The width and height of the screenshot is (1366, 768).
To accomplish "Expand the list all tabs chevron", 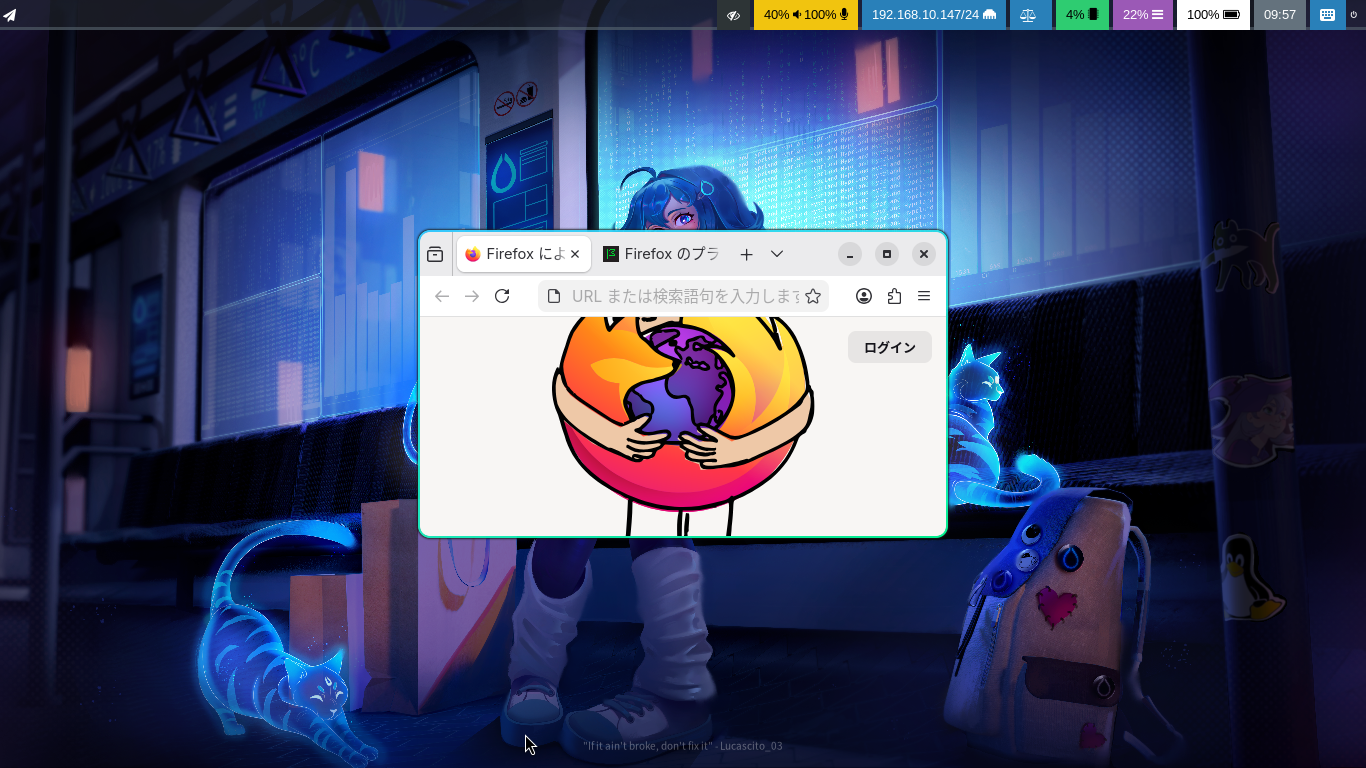I will [x=777, y=254].
